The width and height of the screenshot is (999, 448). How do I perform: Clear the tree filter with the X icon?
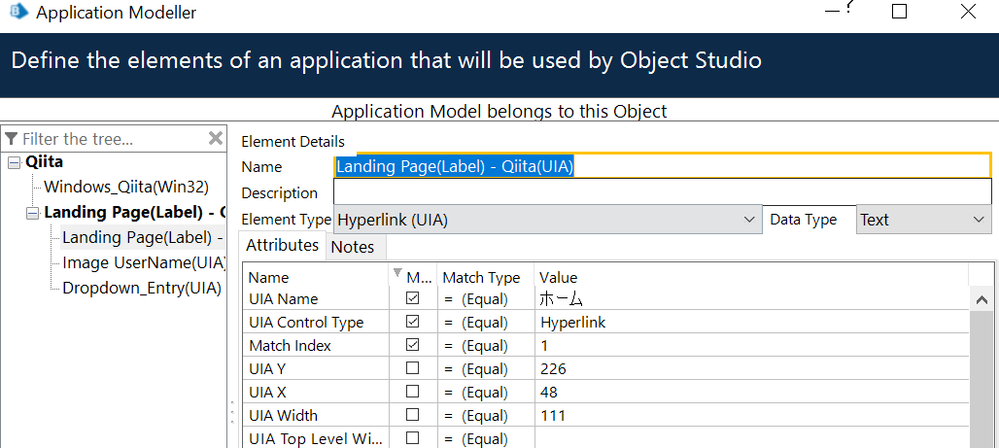click(x=216, y=138)
